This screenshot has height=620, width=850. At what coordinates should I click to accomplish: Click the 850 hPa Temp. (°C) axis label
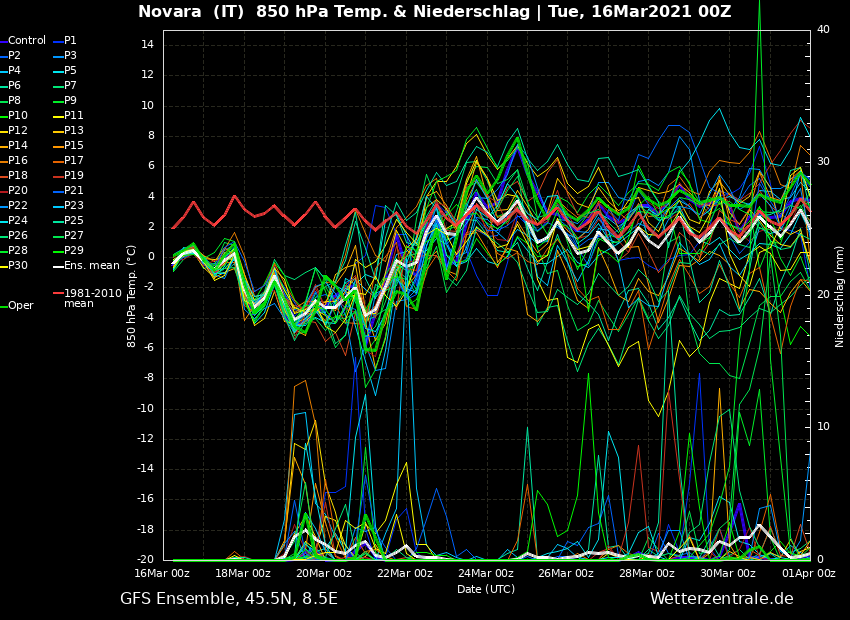pyautogui.click(x=131, y=296)
